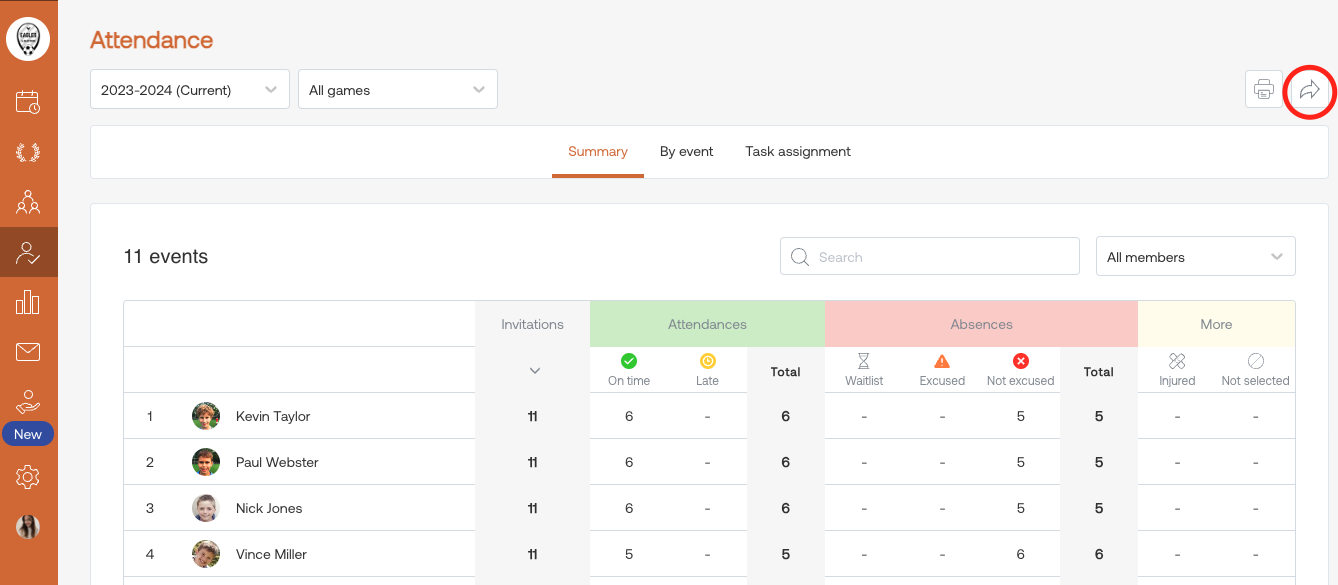Click the share export arrow icon
Image resolution: width=1338 pixels, height=585 pixels.
click(1309, 90)
